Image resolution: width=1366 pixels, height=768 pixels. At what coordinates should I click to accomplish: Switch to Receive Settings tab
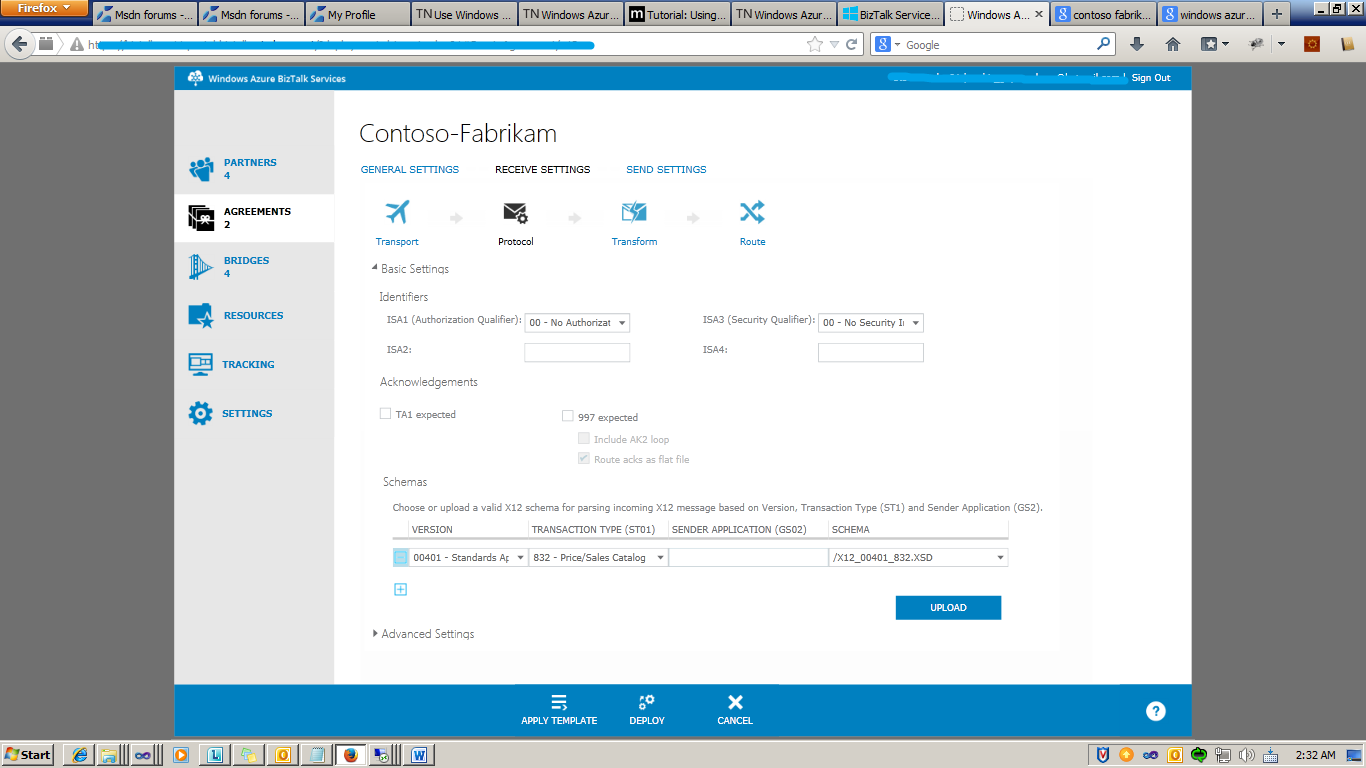543,170
